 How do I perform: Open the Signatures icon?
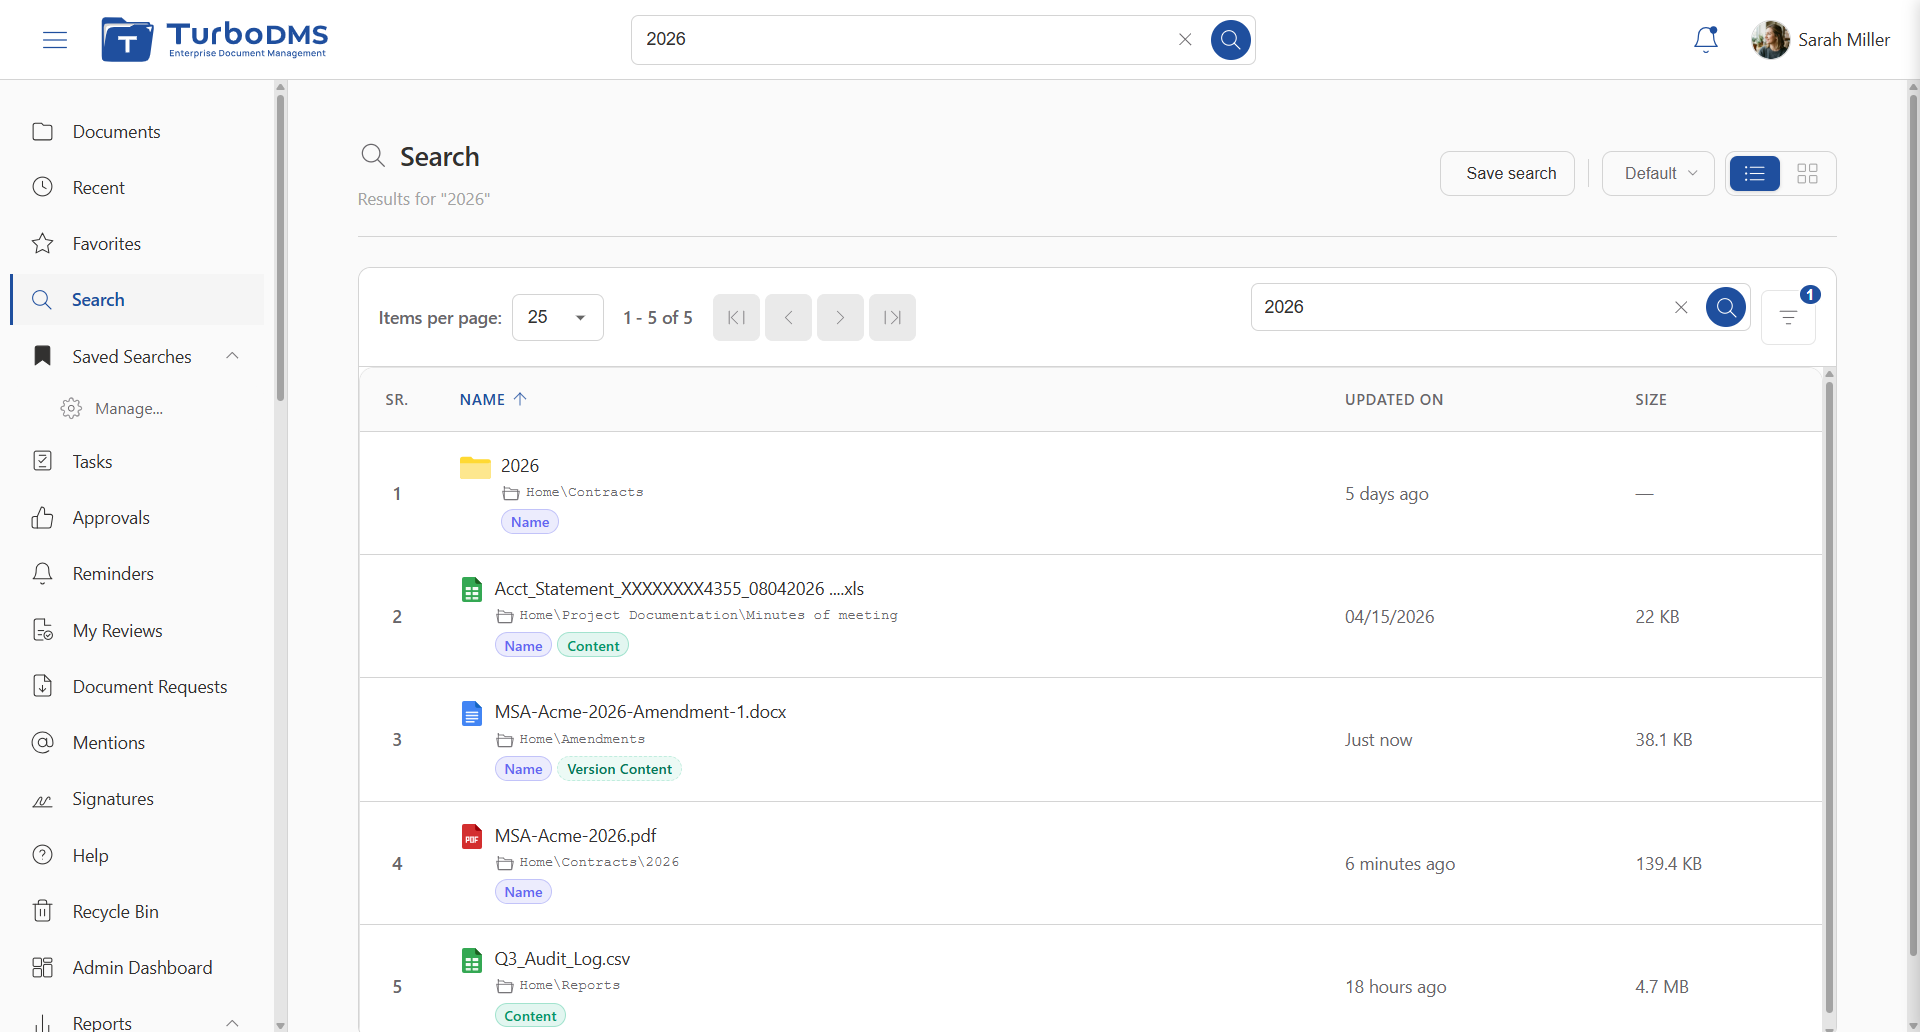pos(42,799)
